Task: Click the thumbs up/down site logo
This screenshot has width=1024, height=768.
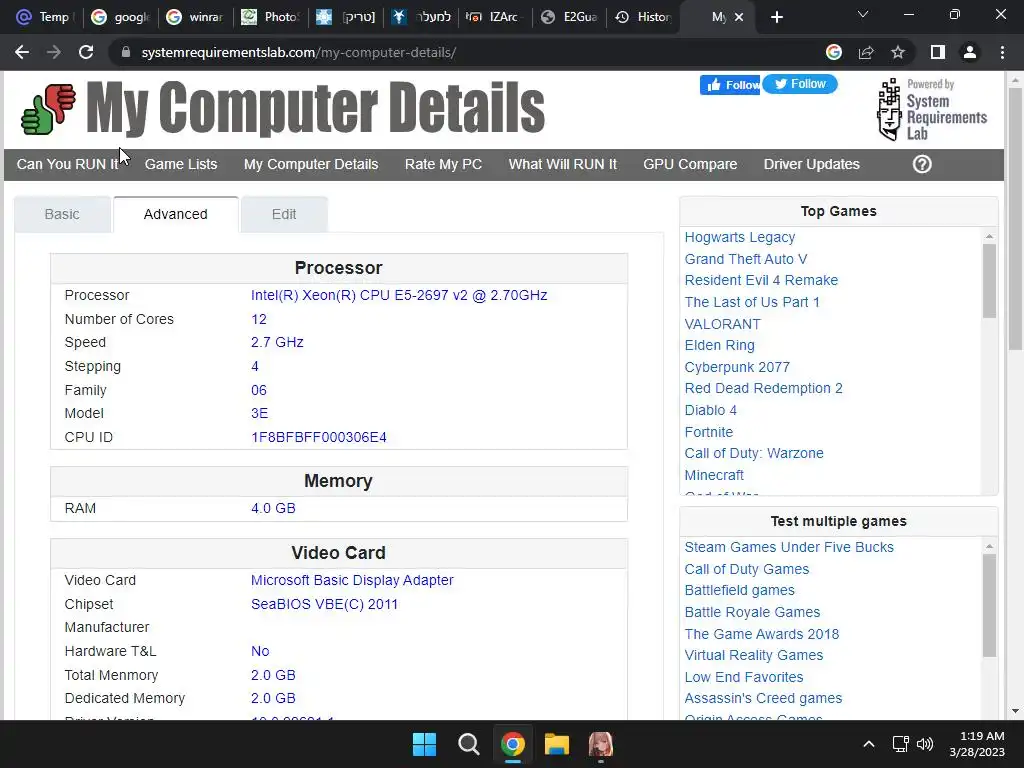Action: (48, 108)
